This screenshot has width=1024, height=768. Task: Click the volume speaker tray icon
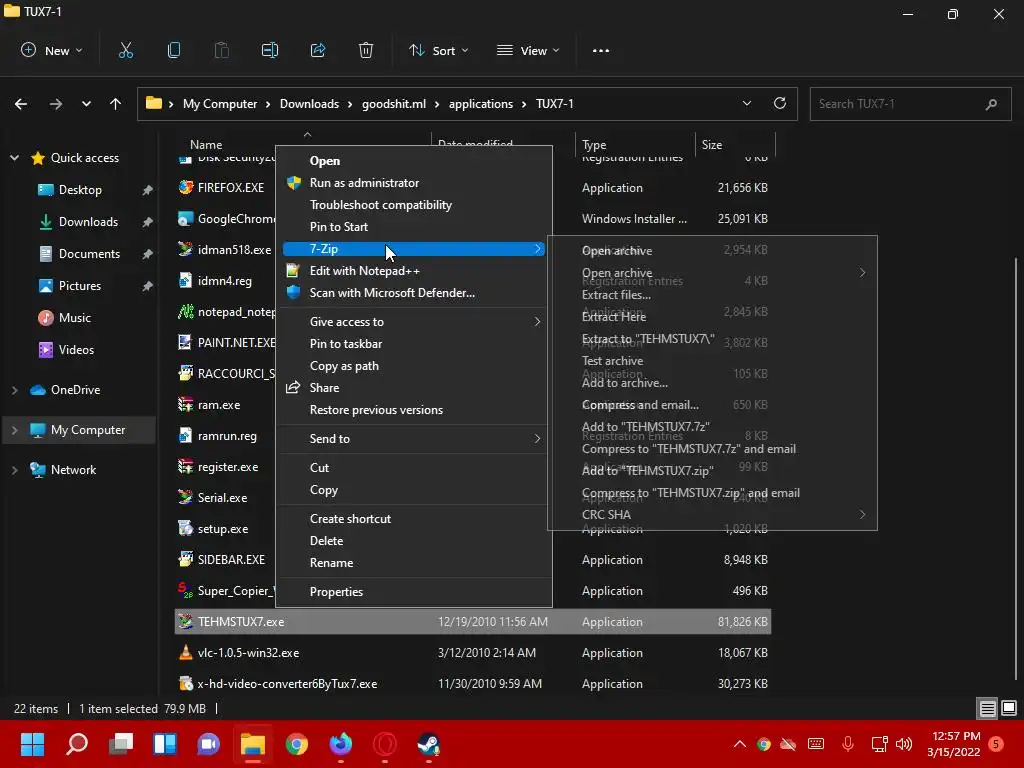pos(904,744)
